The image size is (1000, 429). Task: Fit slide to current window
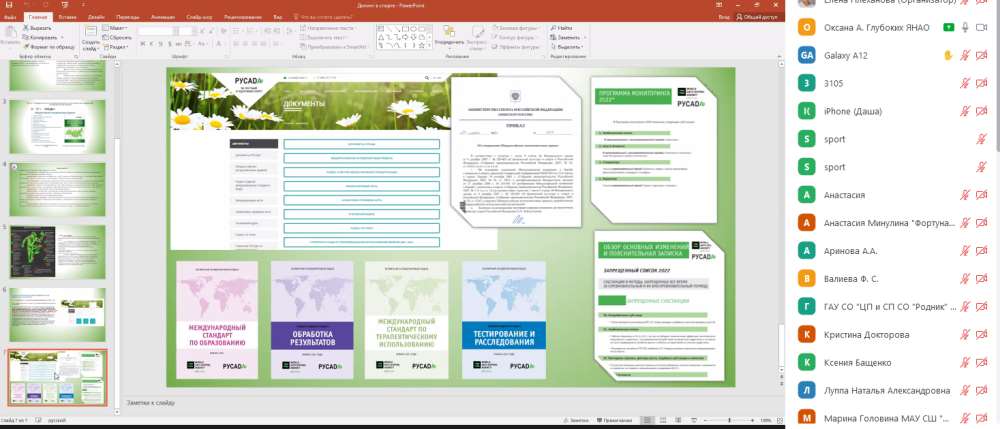pos(778,421)
